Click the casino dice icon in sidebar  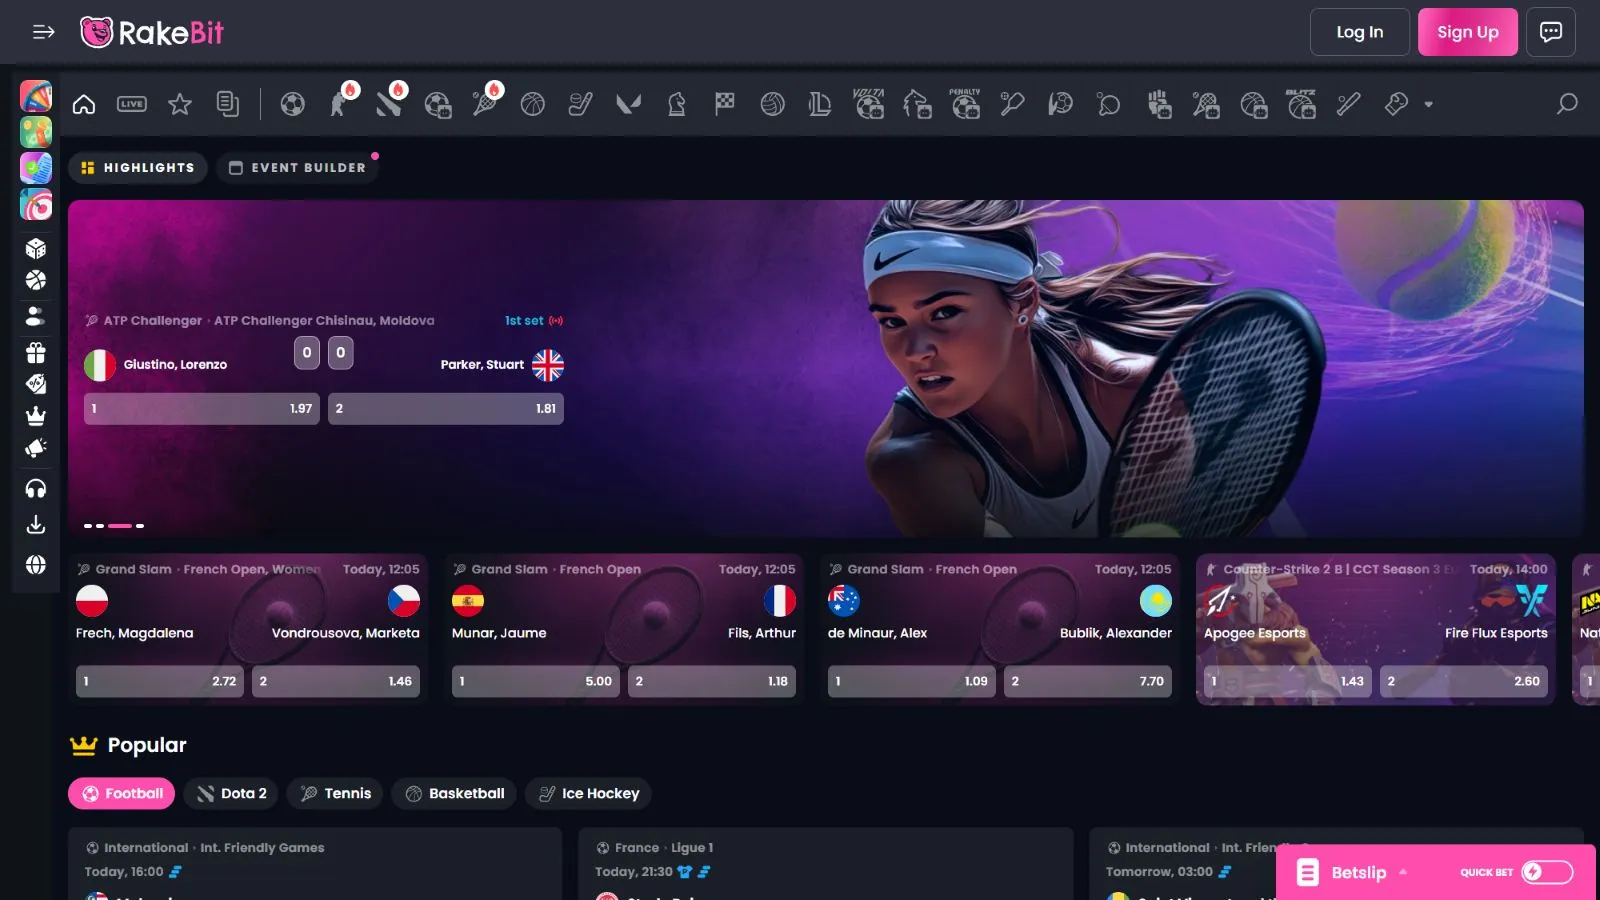pos(36,248)
